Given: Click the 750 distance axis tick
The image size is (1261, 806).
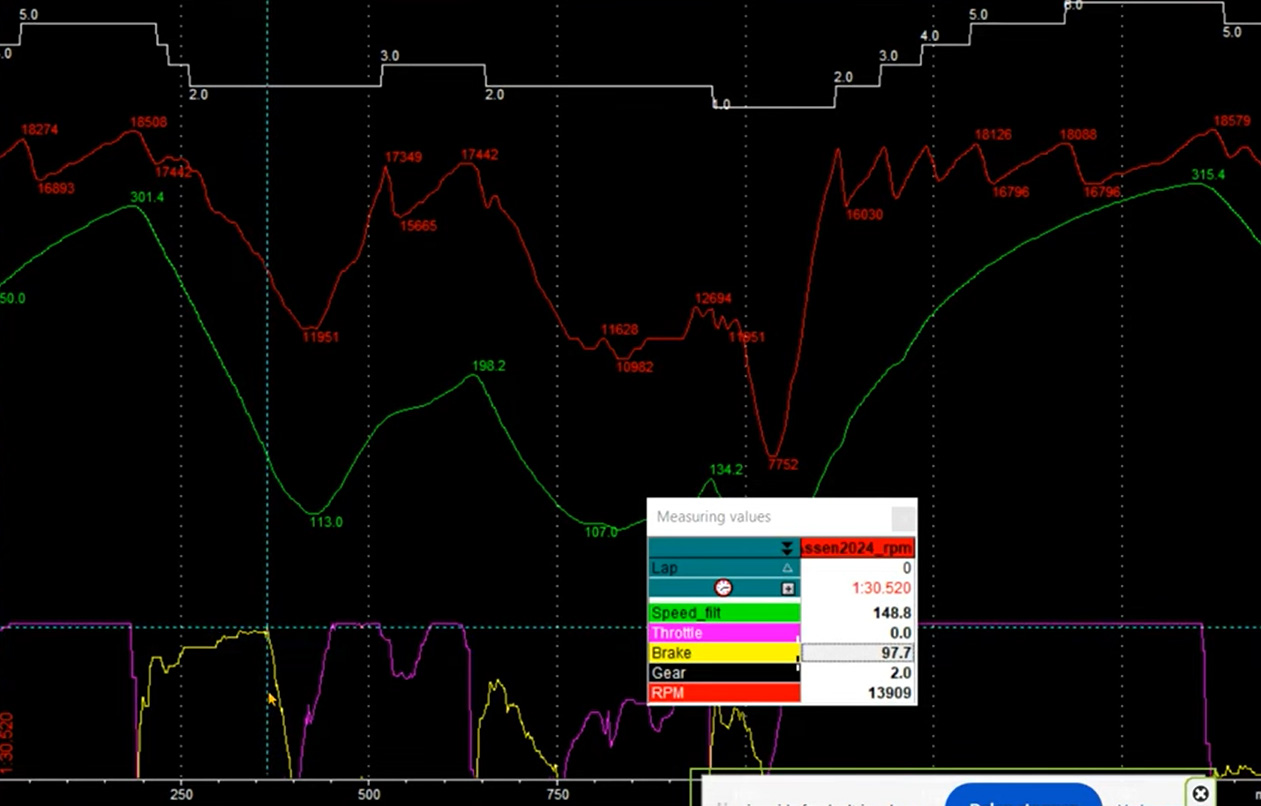Looking at the screenshot, I should 557,795.
